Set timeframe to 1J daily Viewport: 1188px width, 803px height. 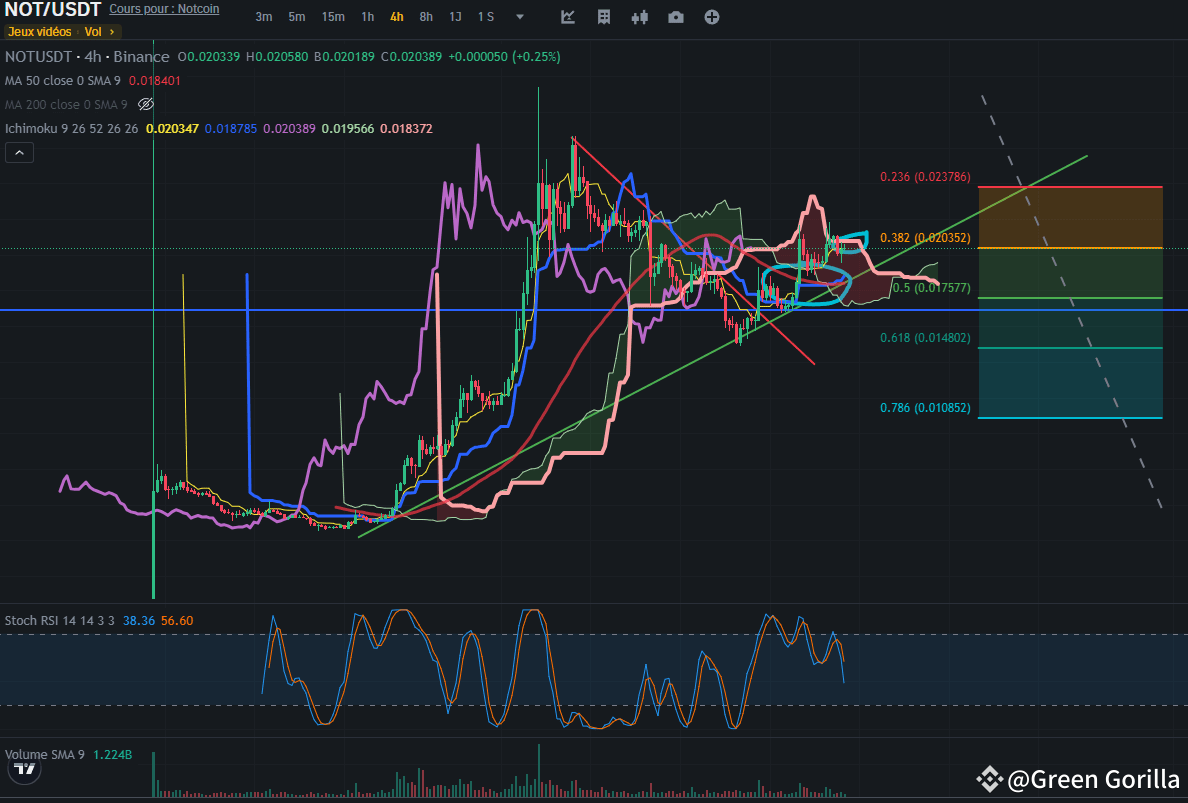[455, 17]
